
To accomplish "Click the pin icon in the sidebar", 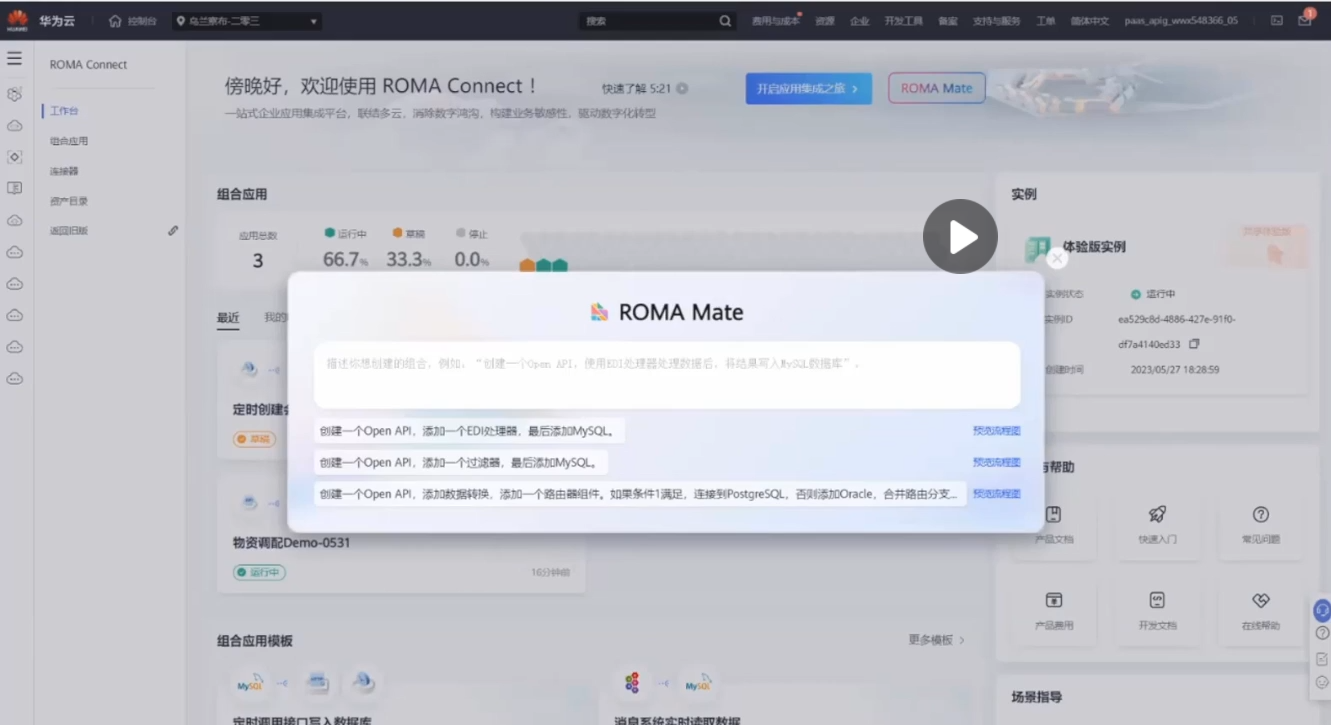I will coord(173,231).
